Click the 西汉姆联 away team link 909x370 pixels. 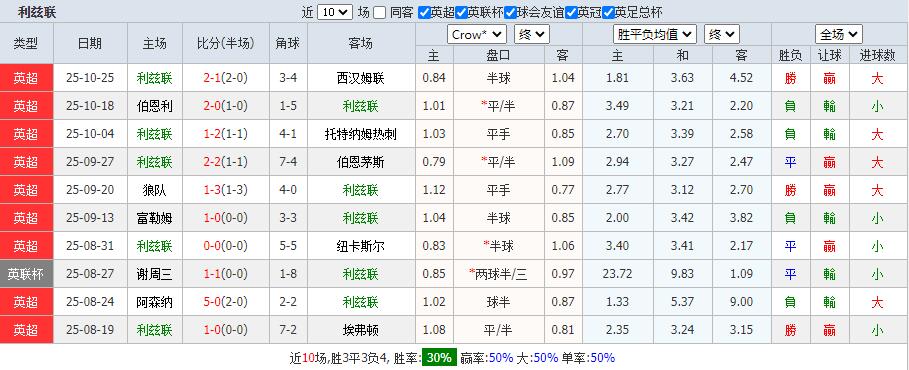[361, 78]
